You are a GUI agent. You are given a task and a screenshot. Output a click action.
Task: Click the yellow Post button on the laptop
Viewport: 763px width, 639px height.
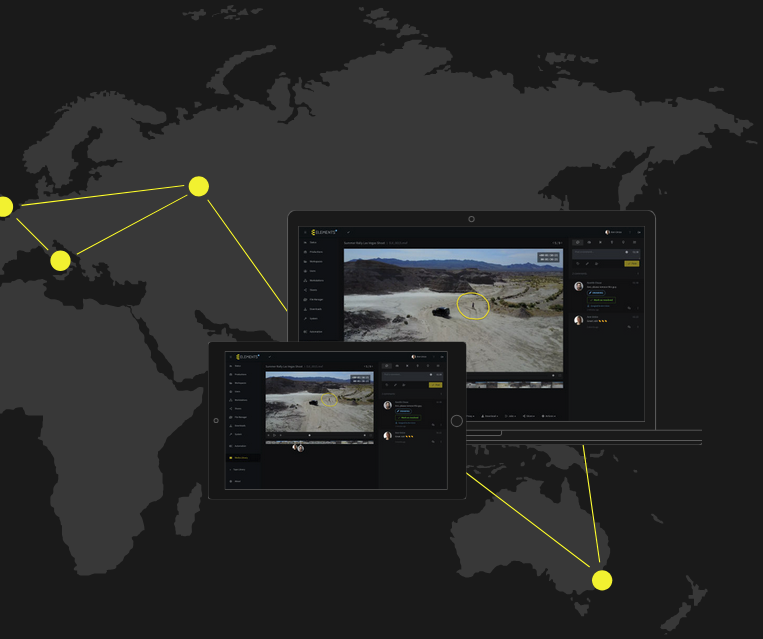click(631, 263)
